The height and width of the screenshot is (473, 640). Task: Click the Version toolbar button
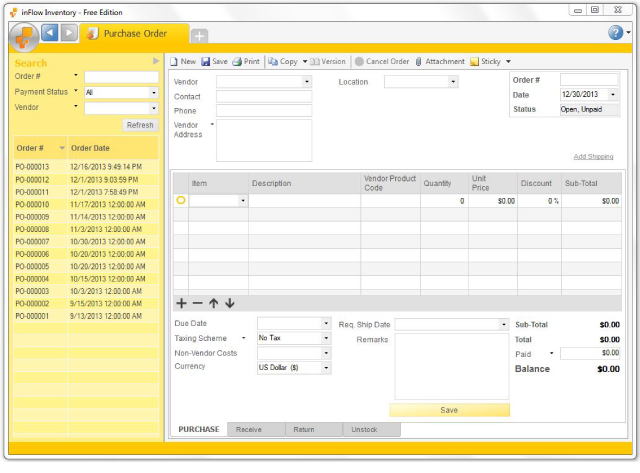pyautogui.click(x=328, y=61)
